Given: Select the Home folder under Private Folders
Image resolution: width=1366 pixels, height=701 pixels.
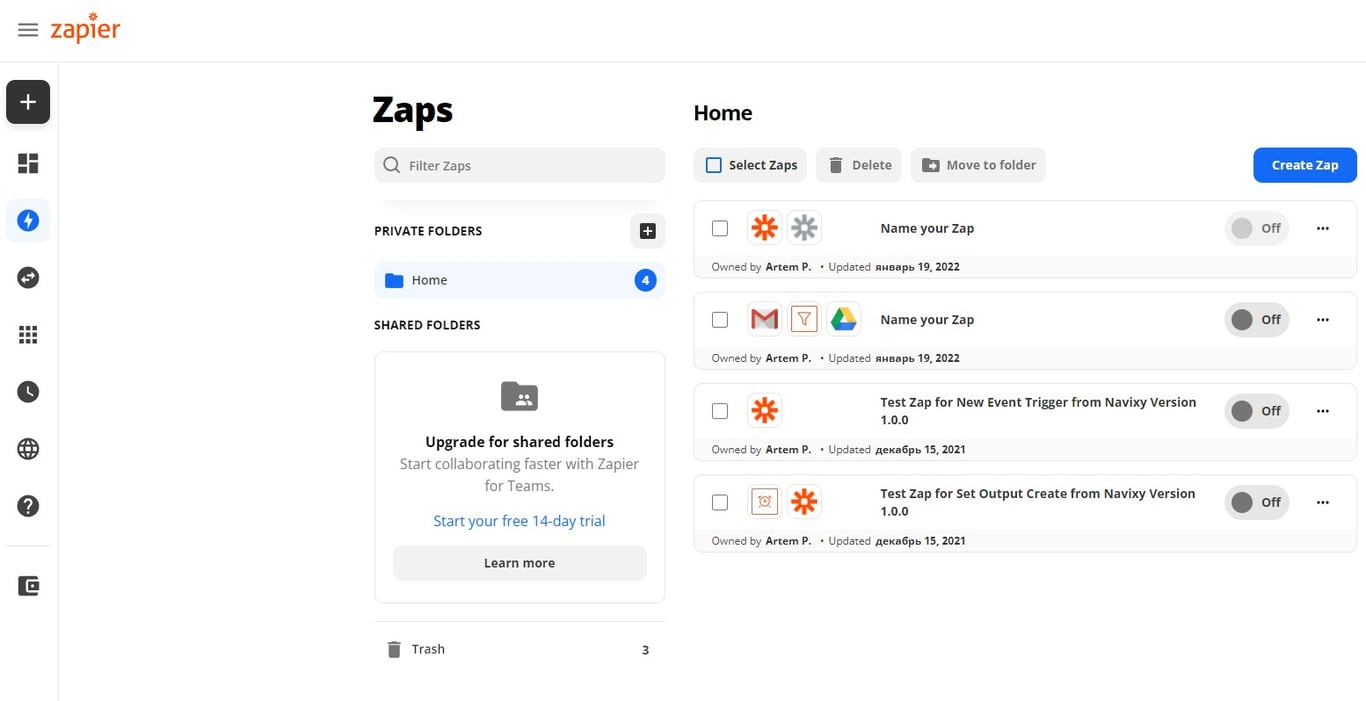Looking at the screenshot, I should [429, 280].
